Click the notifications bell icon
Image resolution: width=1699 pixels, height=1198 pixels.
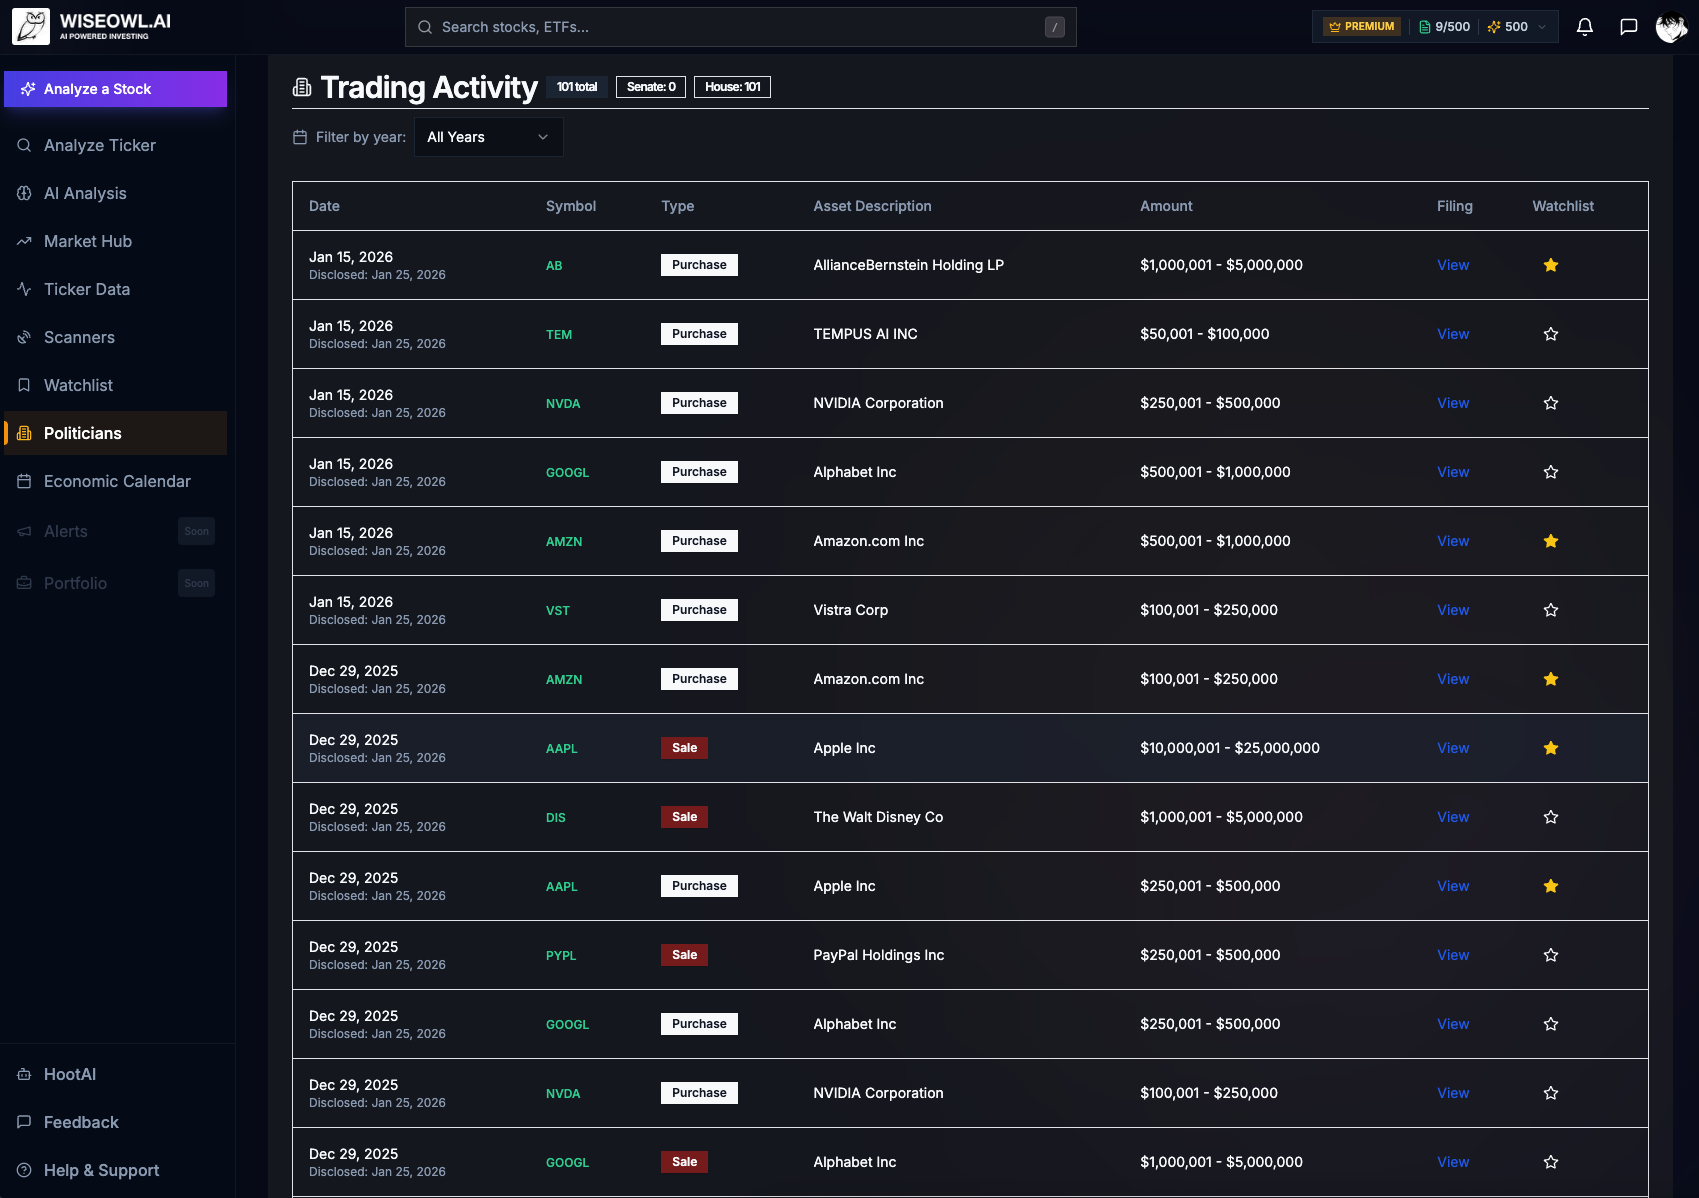coord(1585,27)
